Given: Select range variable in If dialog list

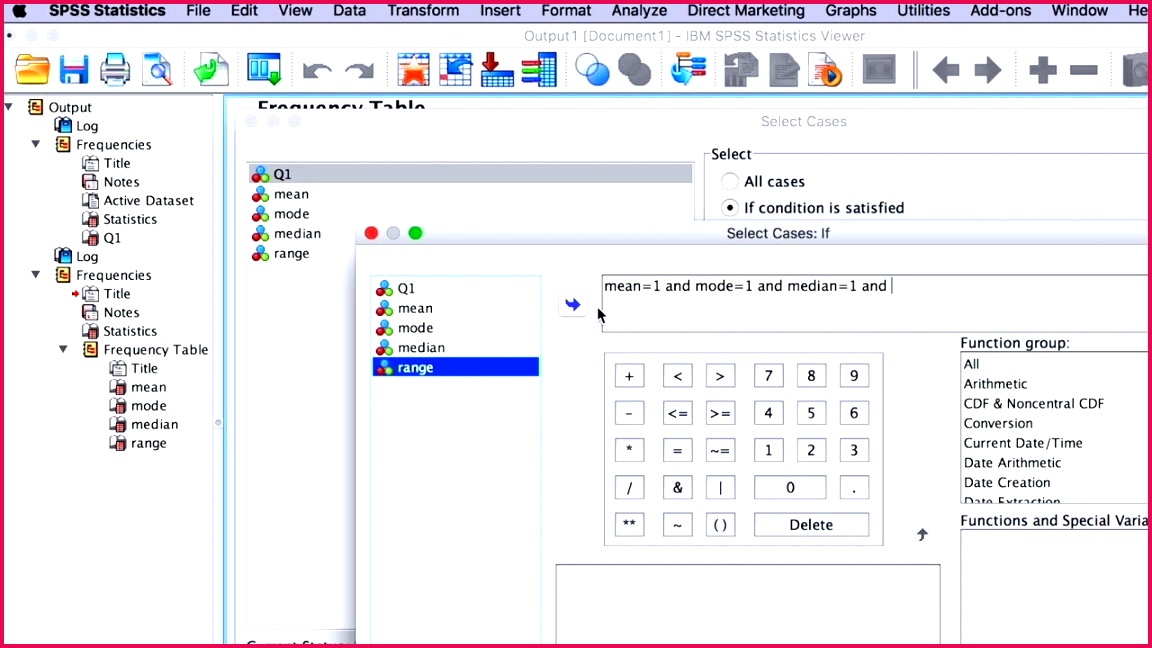Looking at the screenshot, I should click(456, 367).
